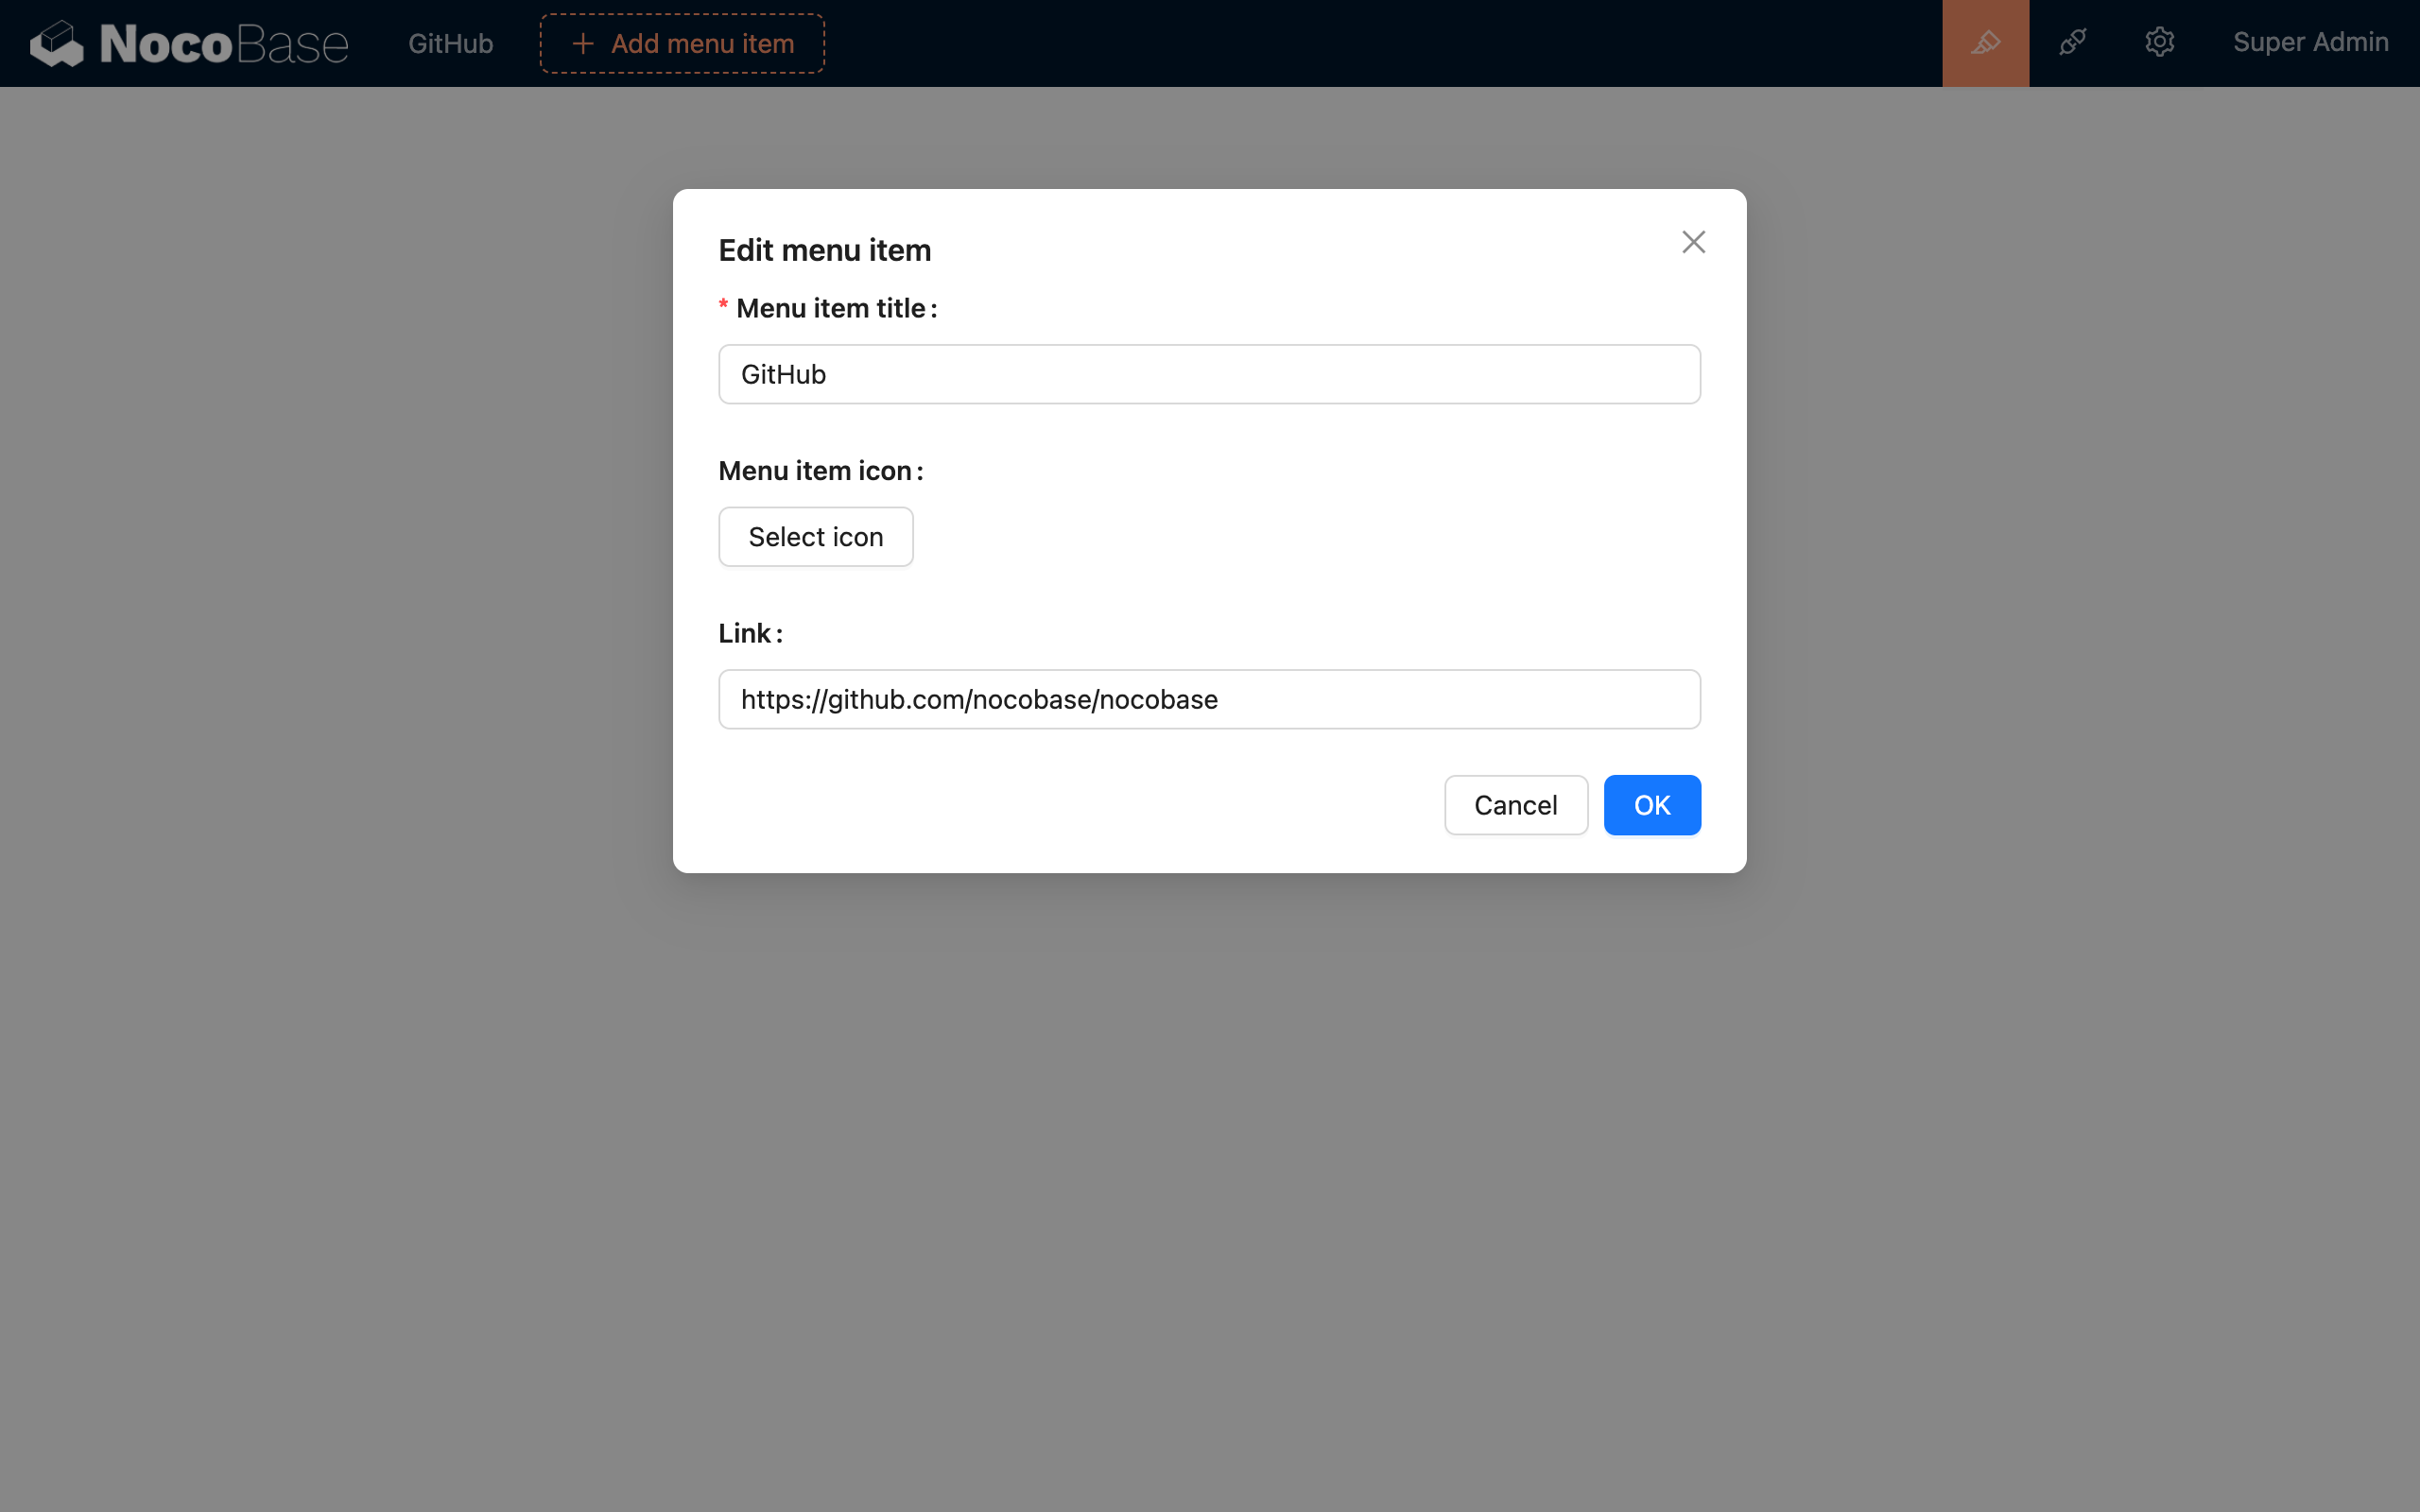Close the Edit menu item dialog

(x=1693, y=242)
